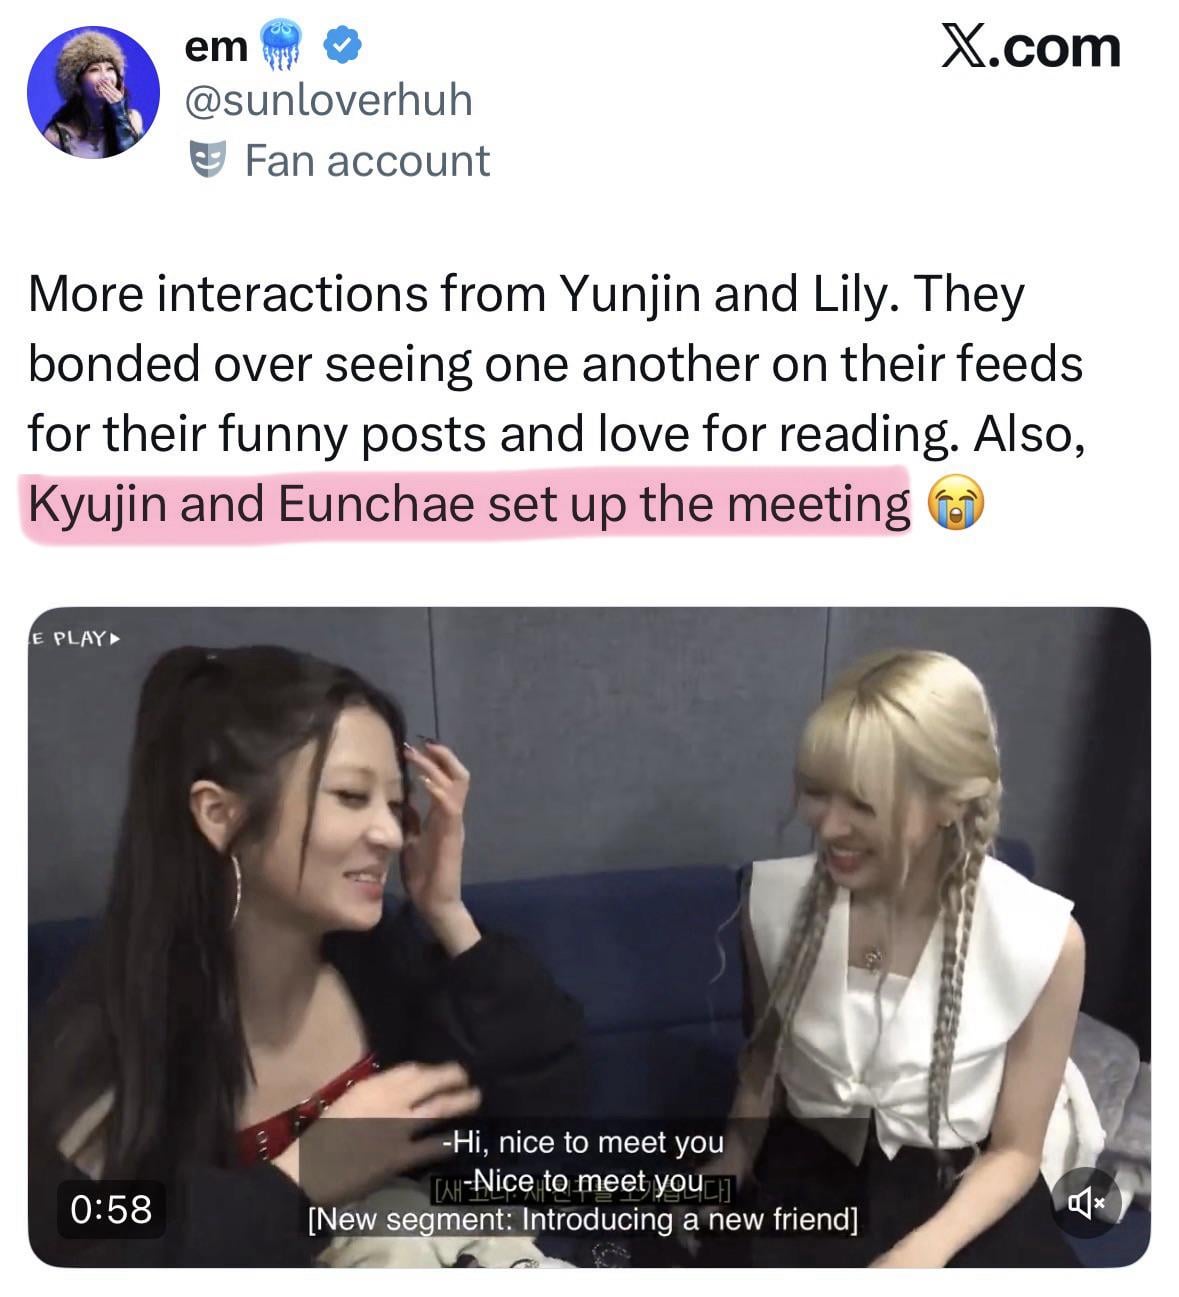Screen dimensions: 1179x1297
Task: Click the X.com logo
Action: tap(1031, 47)
